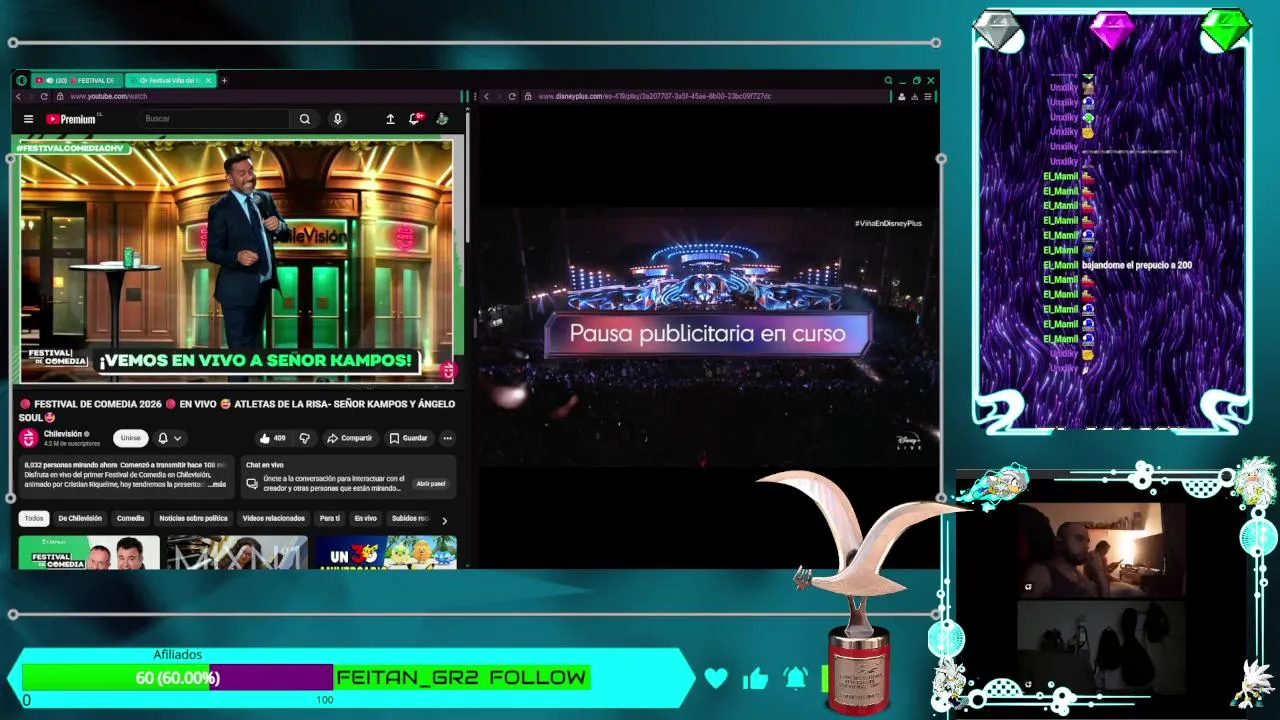
Task: Open the YouTube upload/create icon
Action: tap(390, 119)
